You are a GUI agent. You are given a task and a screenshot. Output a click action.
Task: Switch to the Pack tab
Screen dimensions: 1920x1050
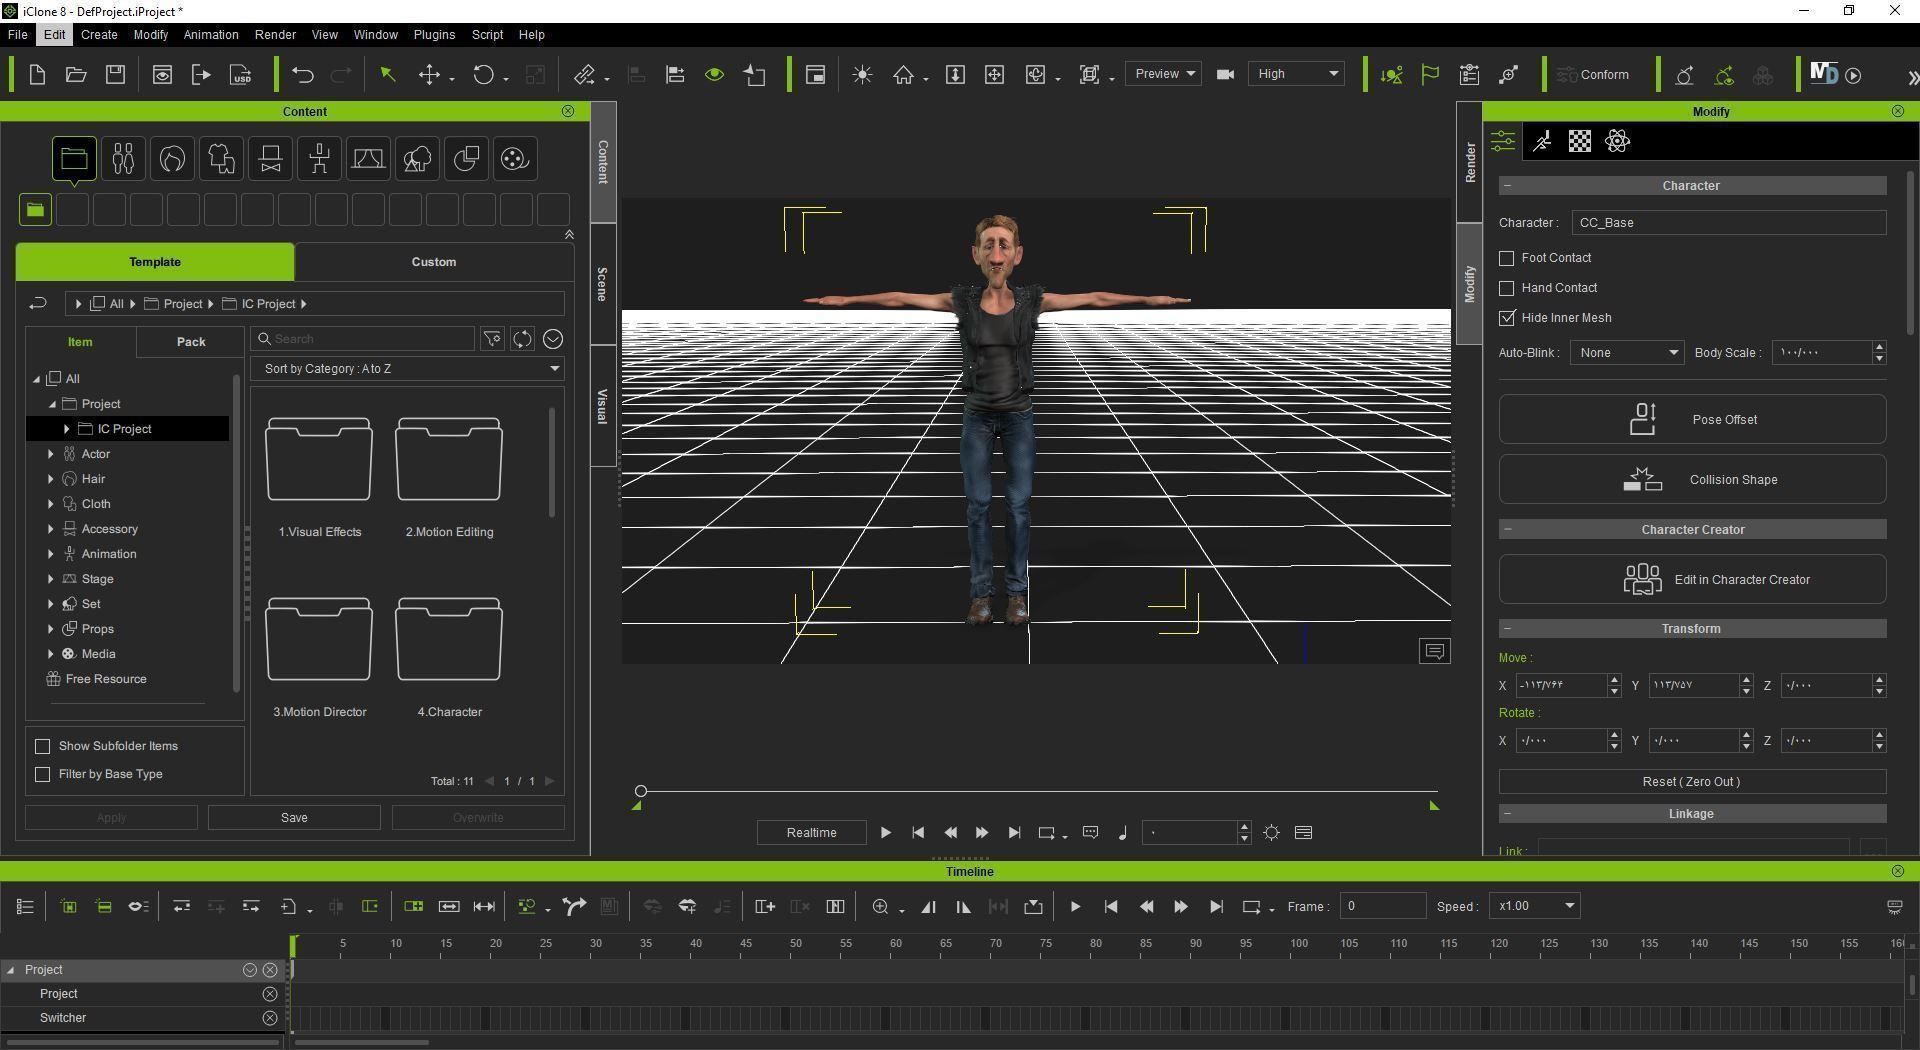point(191,342)
